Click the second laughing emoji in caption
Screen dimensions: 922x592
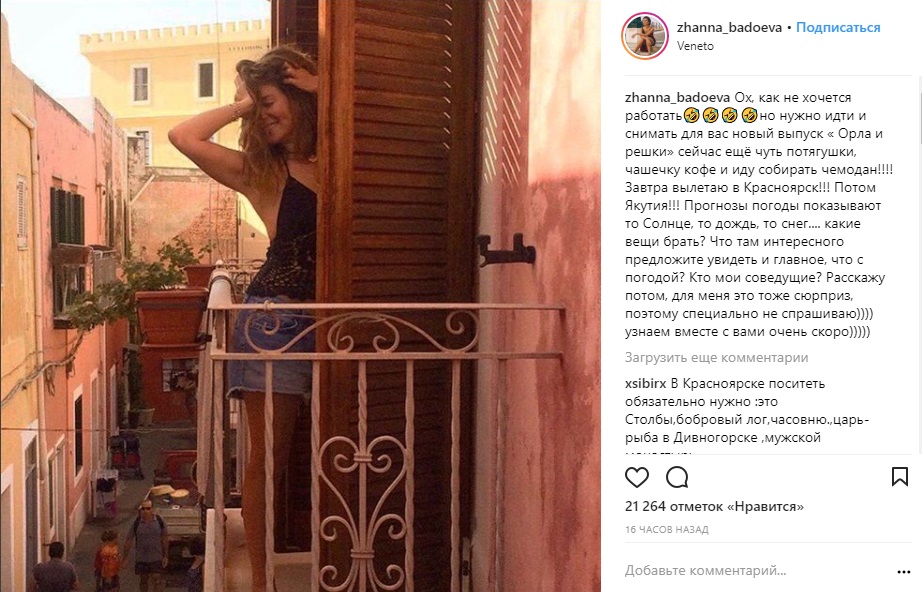tap(710, 115)
